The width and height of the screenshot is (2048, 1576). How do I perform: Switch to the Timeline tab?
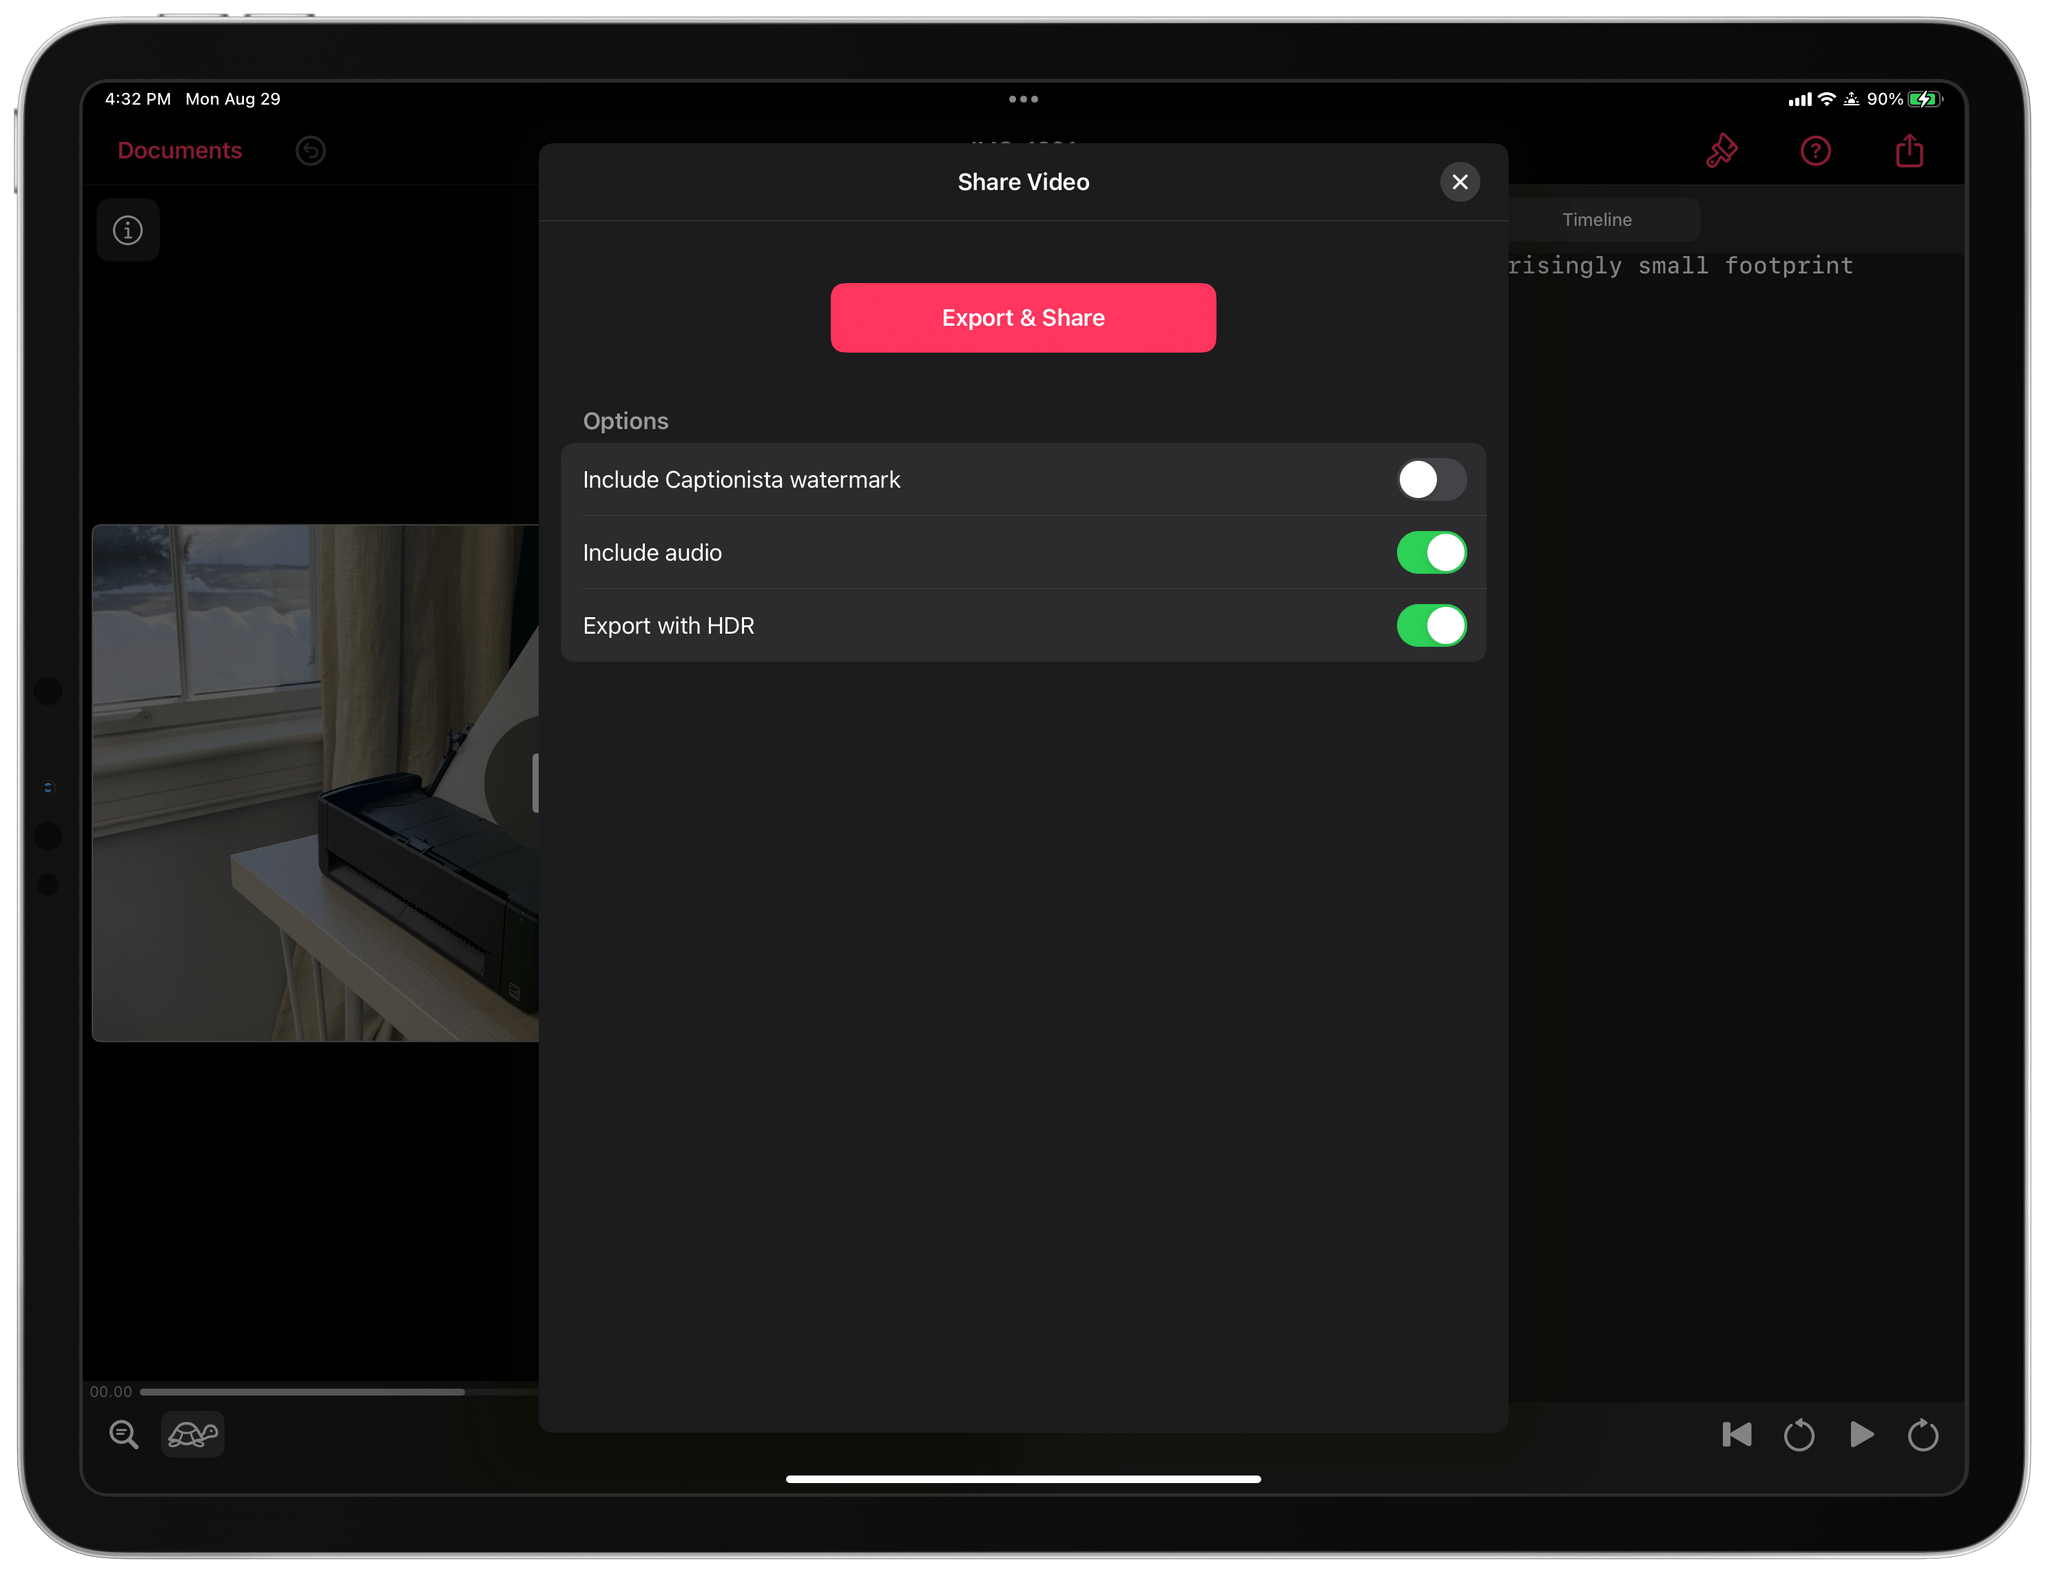coord(1597,220)
